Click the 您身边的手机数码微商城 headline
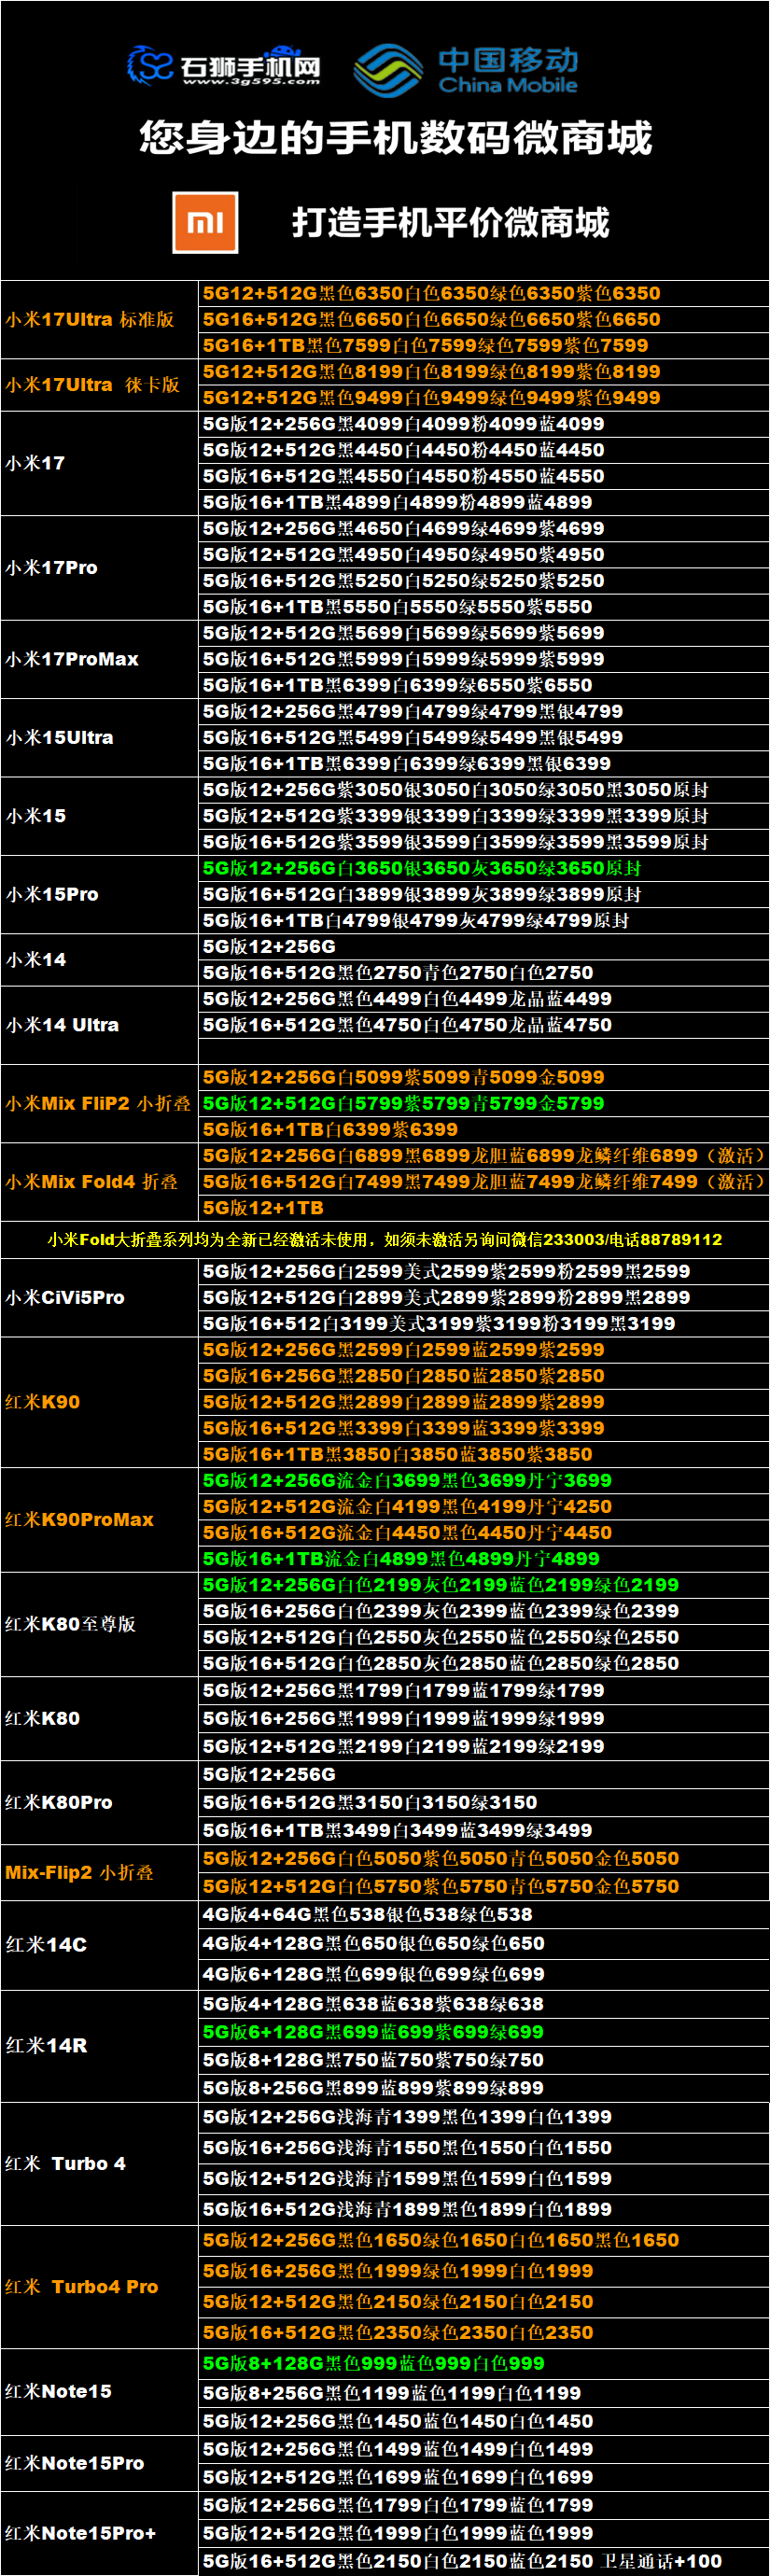The height and width of the screenshot is (2576, 770). tap(395, 138)
